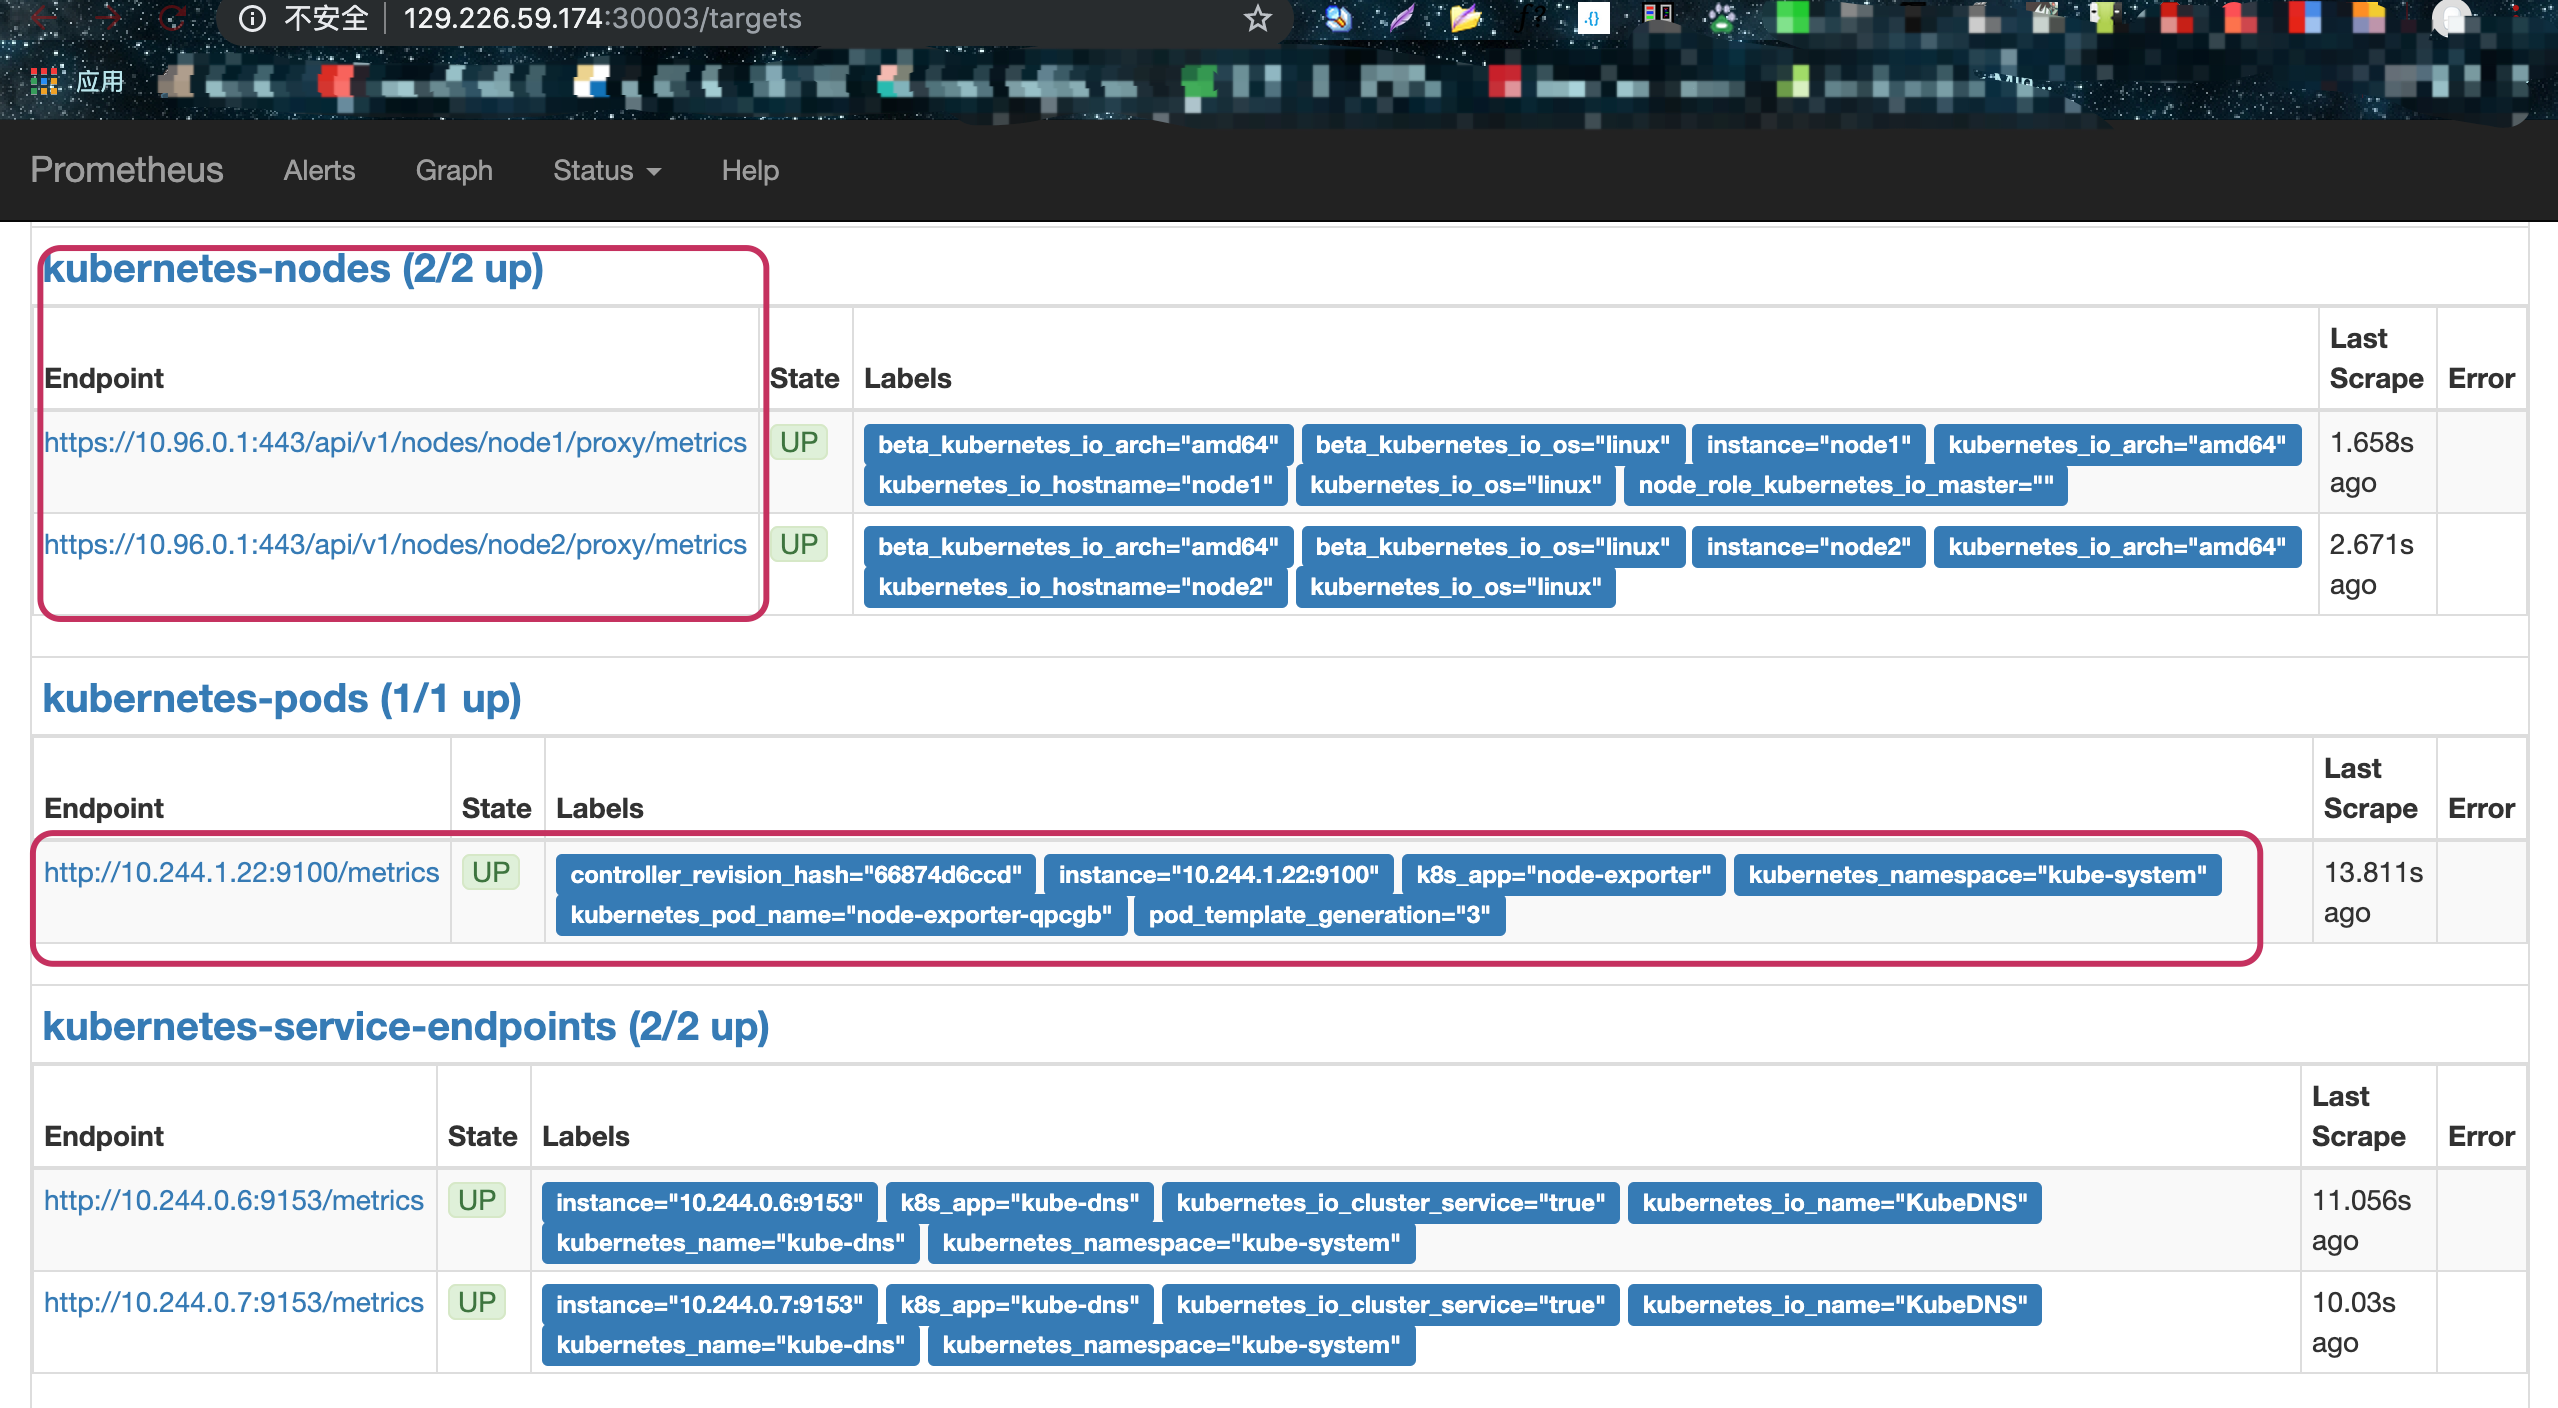Click the browser reload icon
The height and width of the screenshot is (1408, 2558).
172,18
